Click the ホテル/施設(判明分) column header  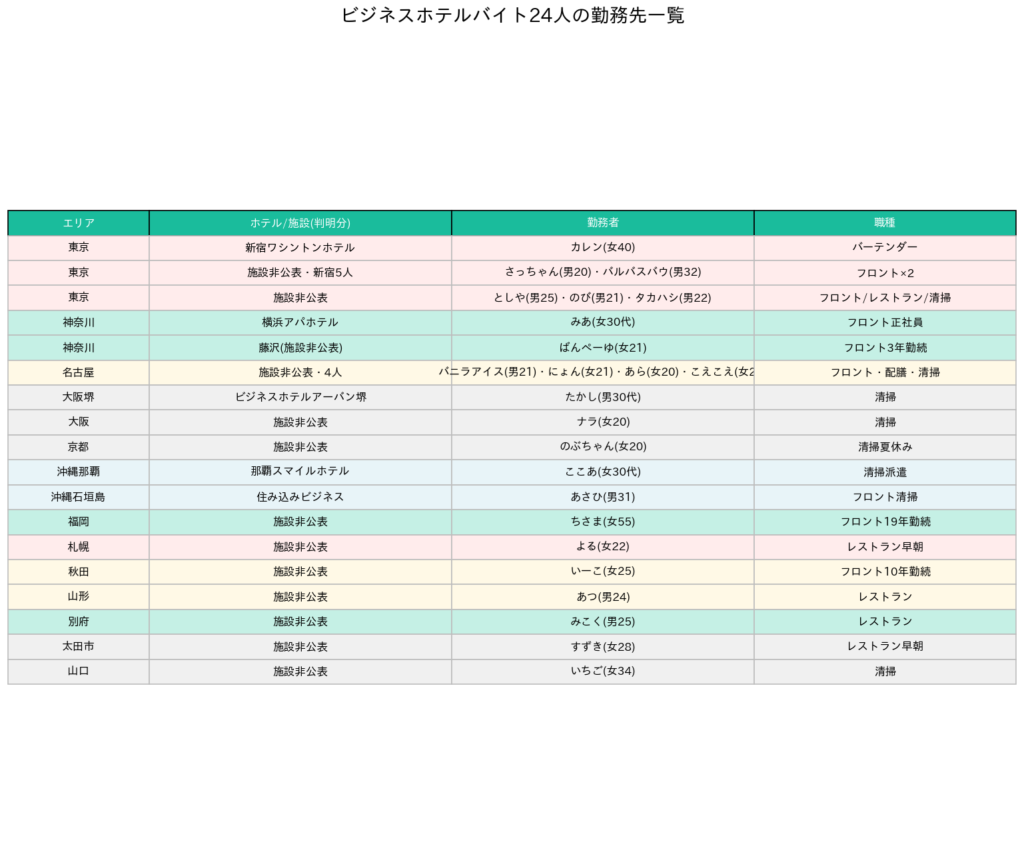(300, 223)
